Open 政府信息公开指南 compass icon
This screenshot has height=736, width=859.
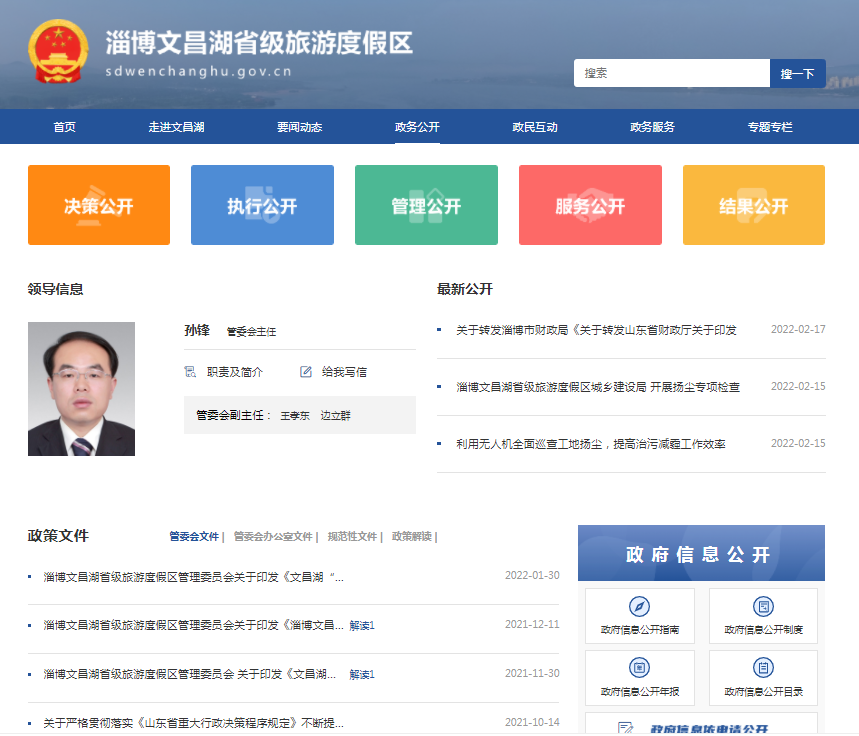(x=639, y=607)
